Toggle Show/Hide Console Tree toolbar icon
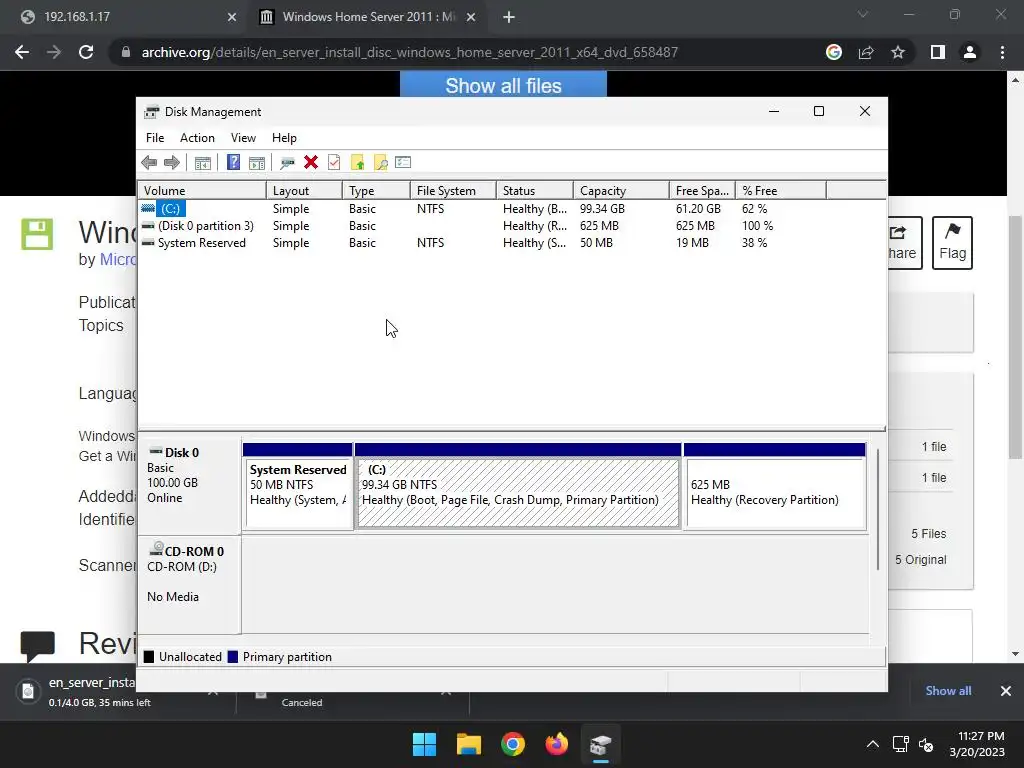This screenshot has height=768, width=1024. click(202, 163)
